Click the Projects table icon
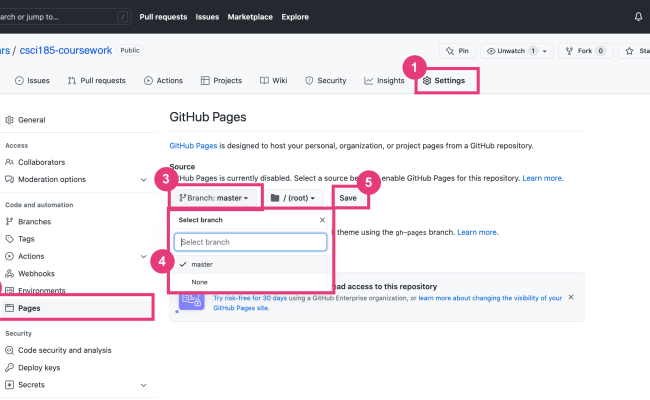The image size is (650, 400). tap(205, 80)
